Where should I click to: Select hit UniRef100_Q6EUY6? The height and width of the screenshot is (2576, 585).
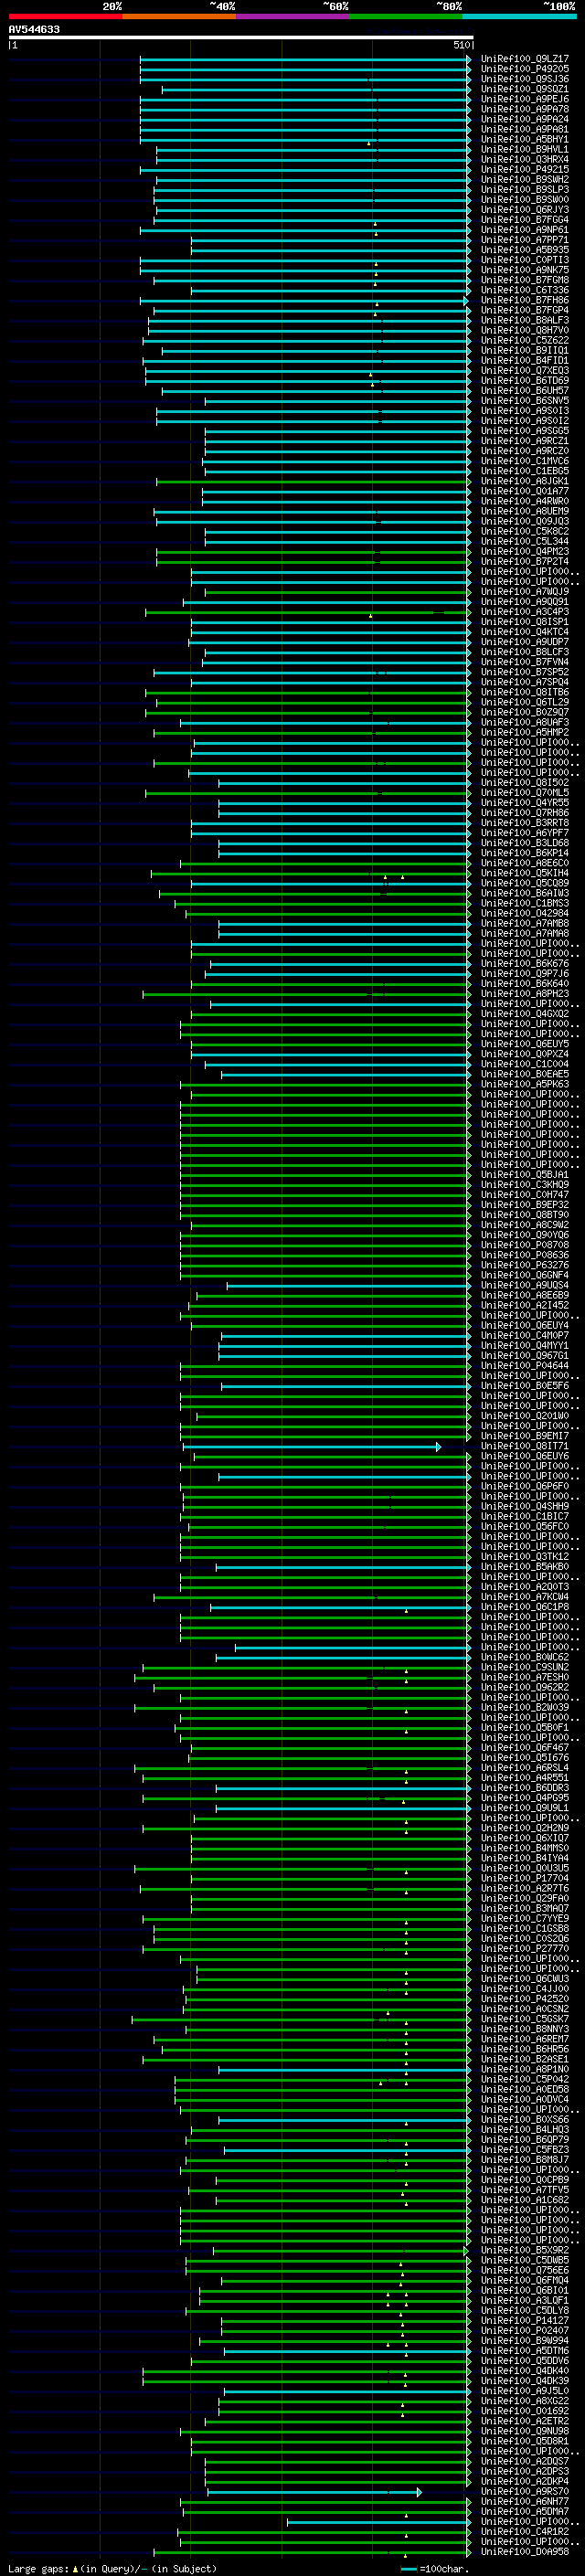pos(525,1456)
